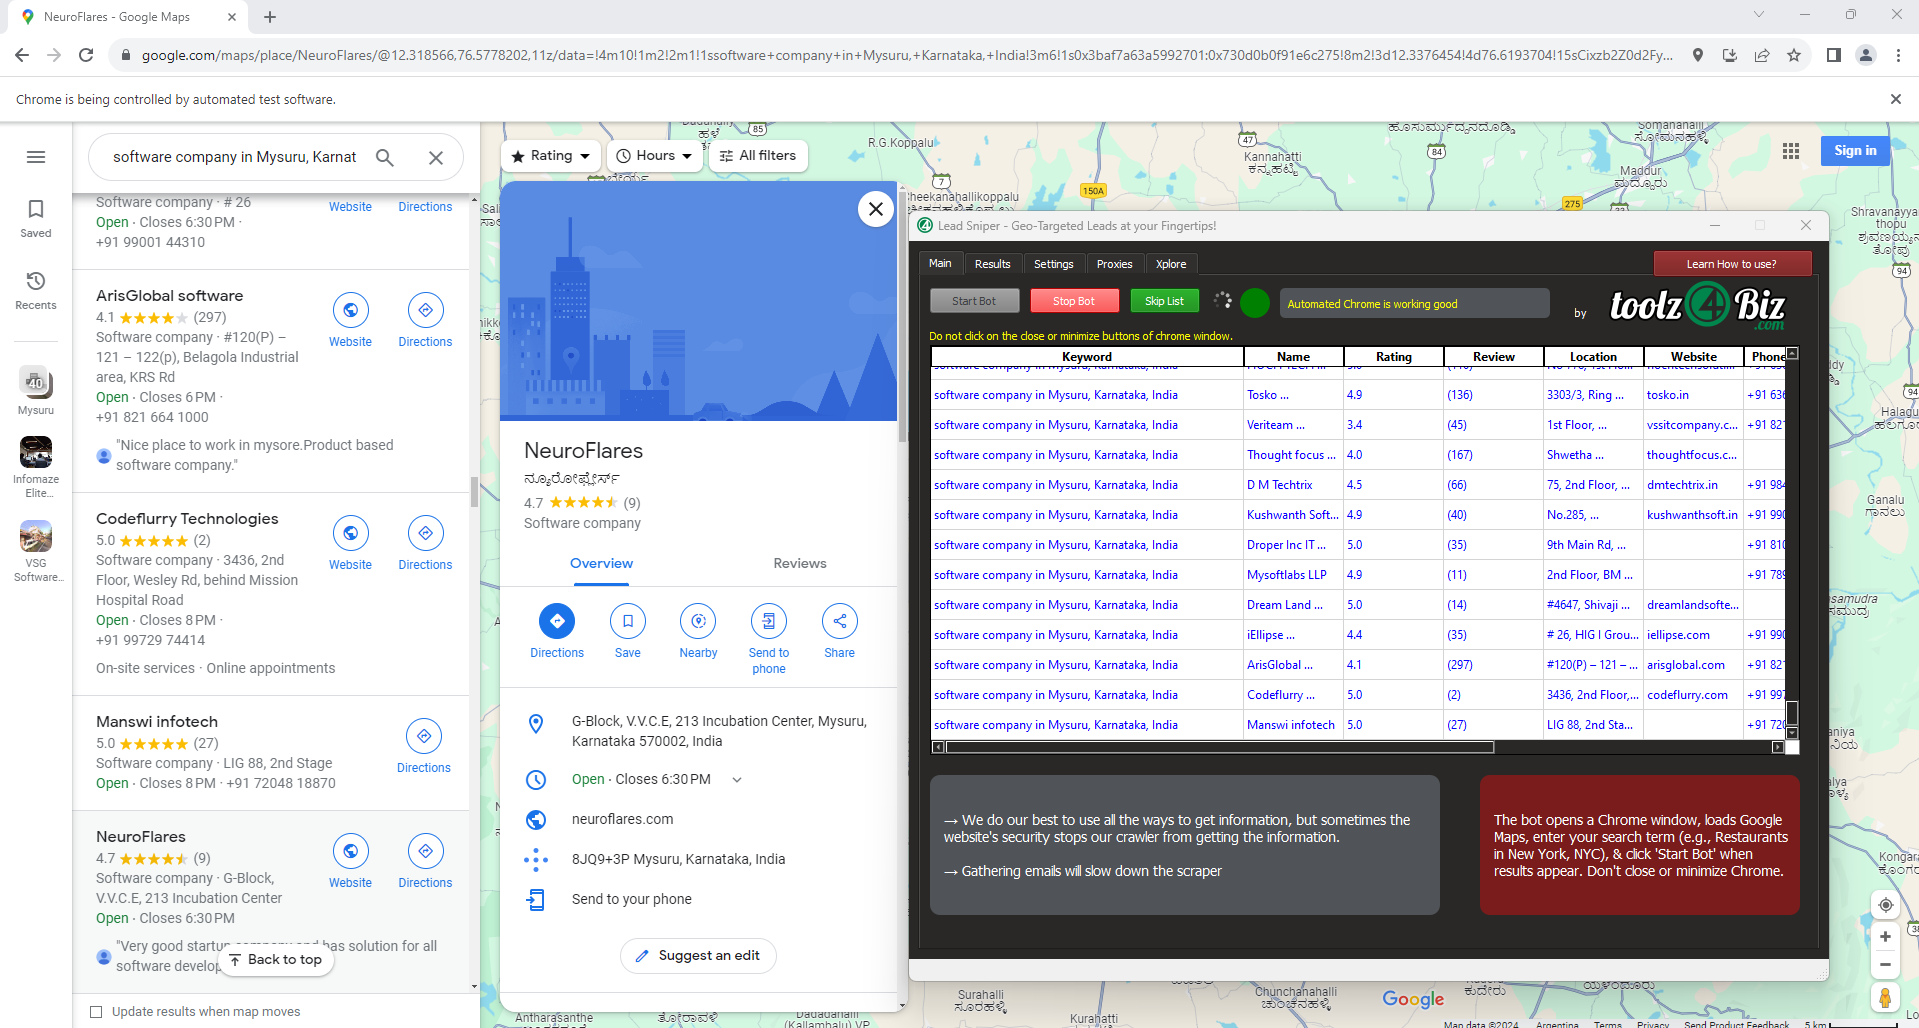1919x1028 pixels.
Task: Click Back to top button
Action: point(276,960)
